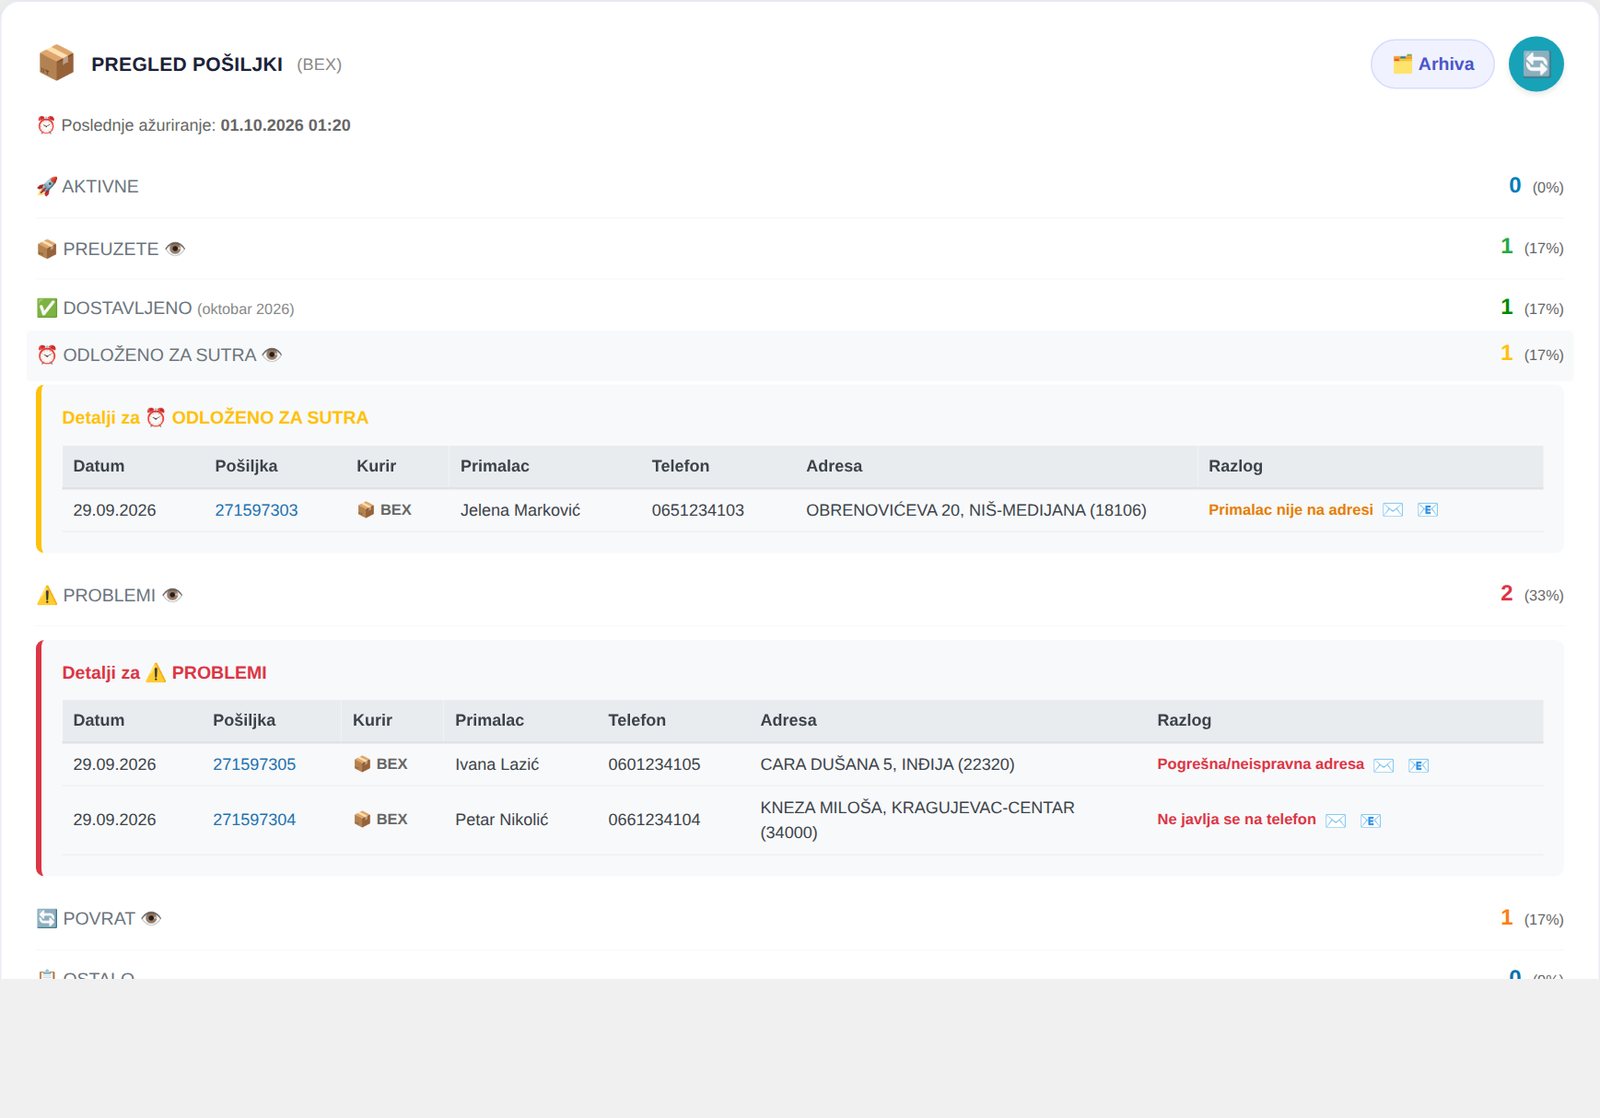Expand the POVRAT section row
Viewport: 1600px width, 1118px height.
tap(800, 918)
